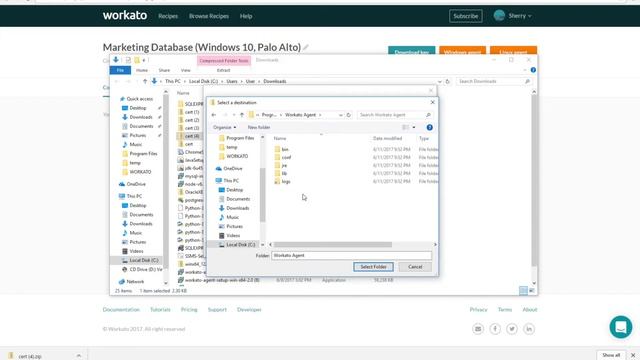Click the Subscribe button
This screenshot has height=360, width=640.
click(465, 16)
